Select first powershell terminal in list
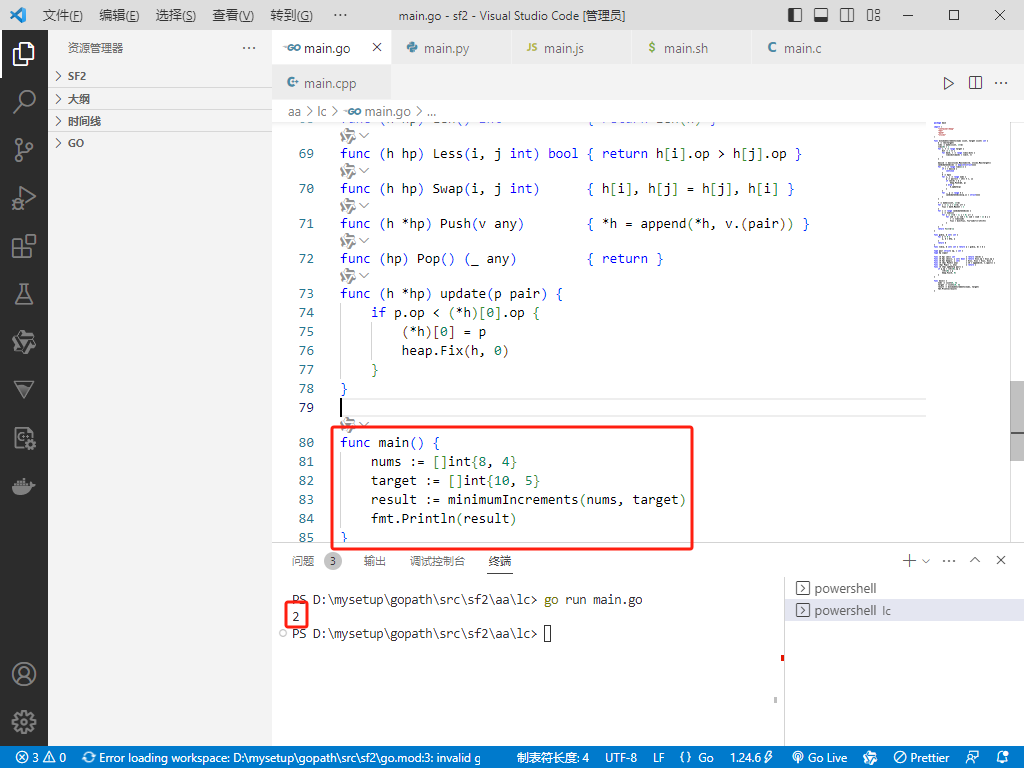This screenshot has height=768, width=1024. pos(904,588)
